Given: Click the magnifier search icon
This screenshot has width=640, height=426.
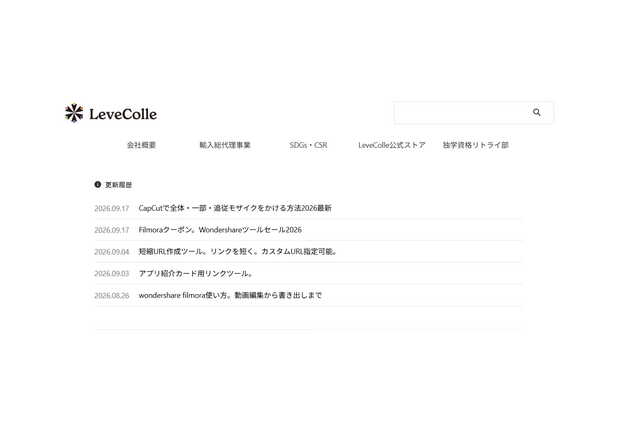Looking at the screenshot, I should (x=537, y=112).
